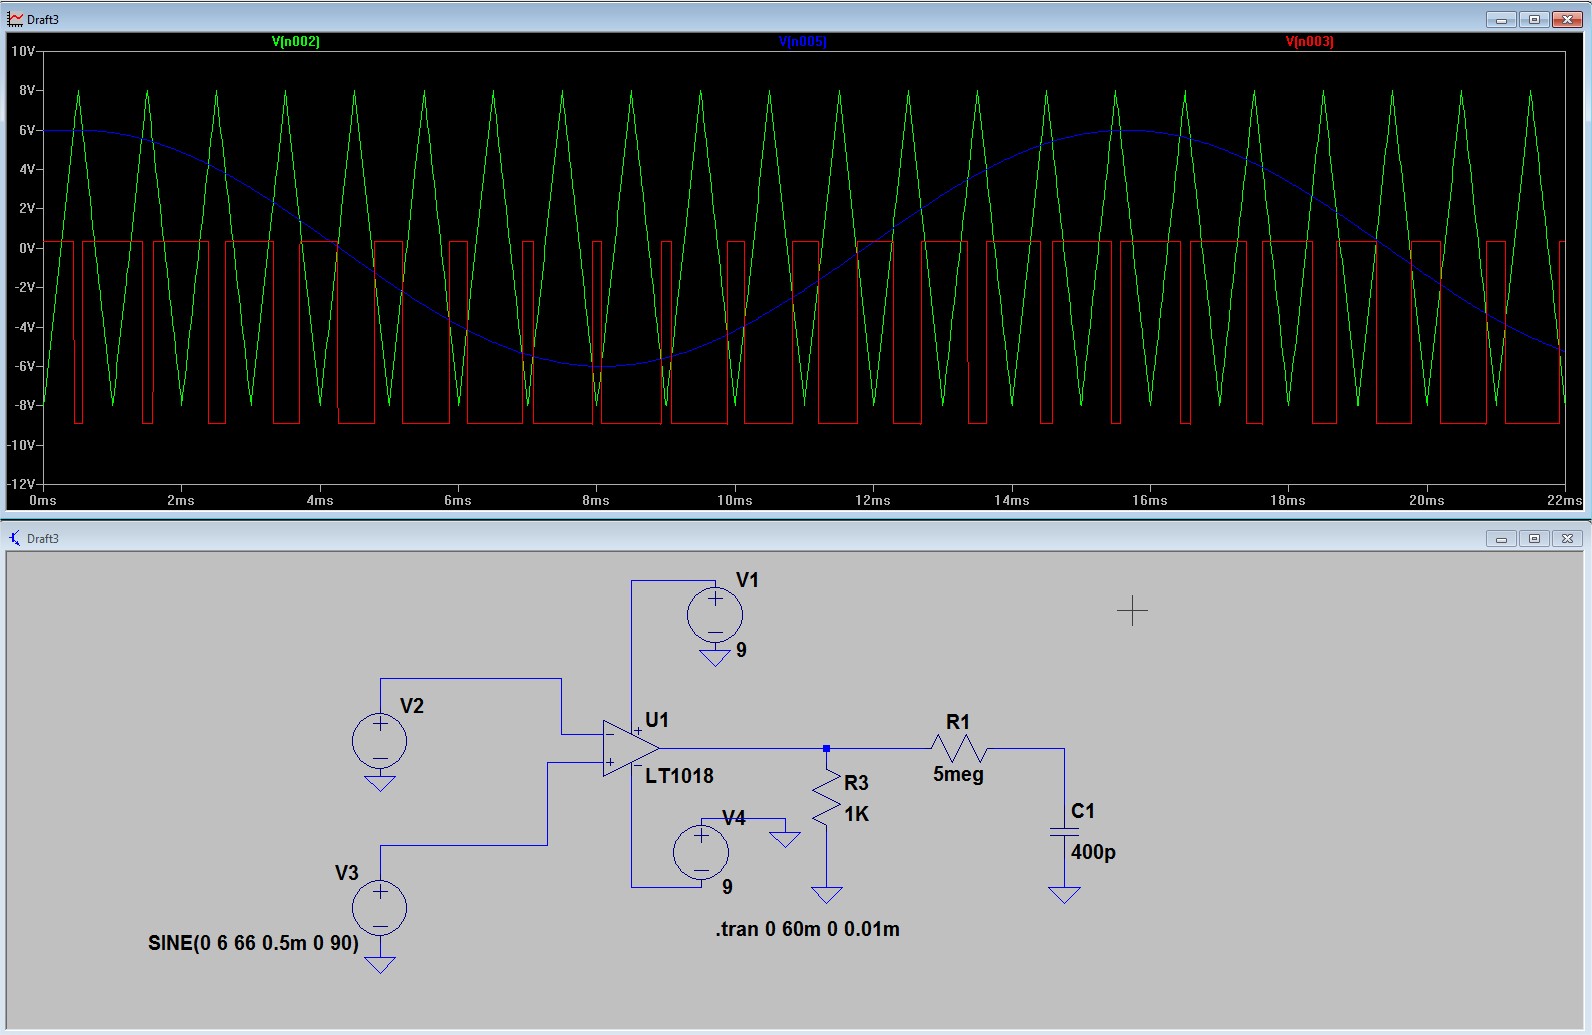Restore down the schematic window
Viewport: 1592px width, 1035px height.
[x=1534, y=538]
